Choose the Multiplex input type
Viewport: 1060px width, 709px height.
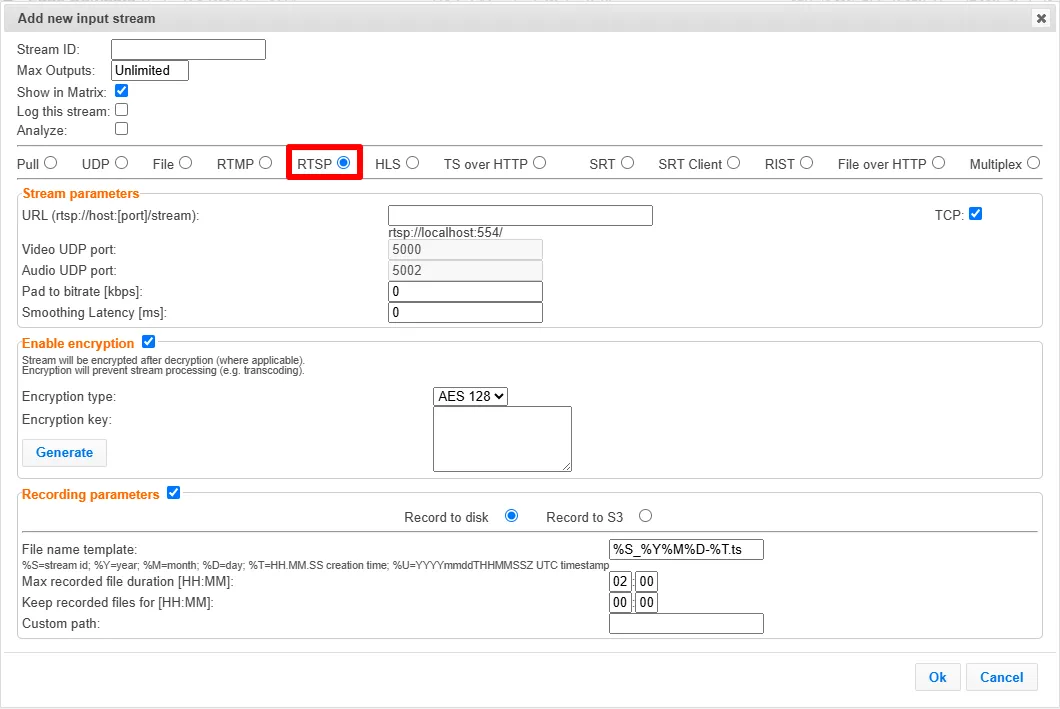click(x=1034, y=163)
